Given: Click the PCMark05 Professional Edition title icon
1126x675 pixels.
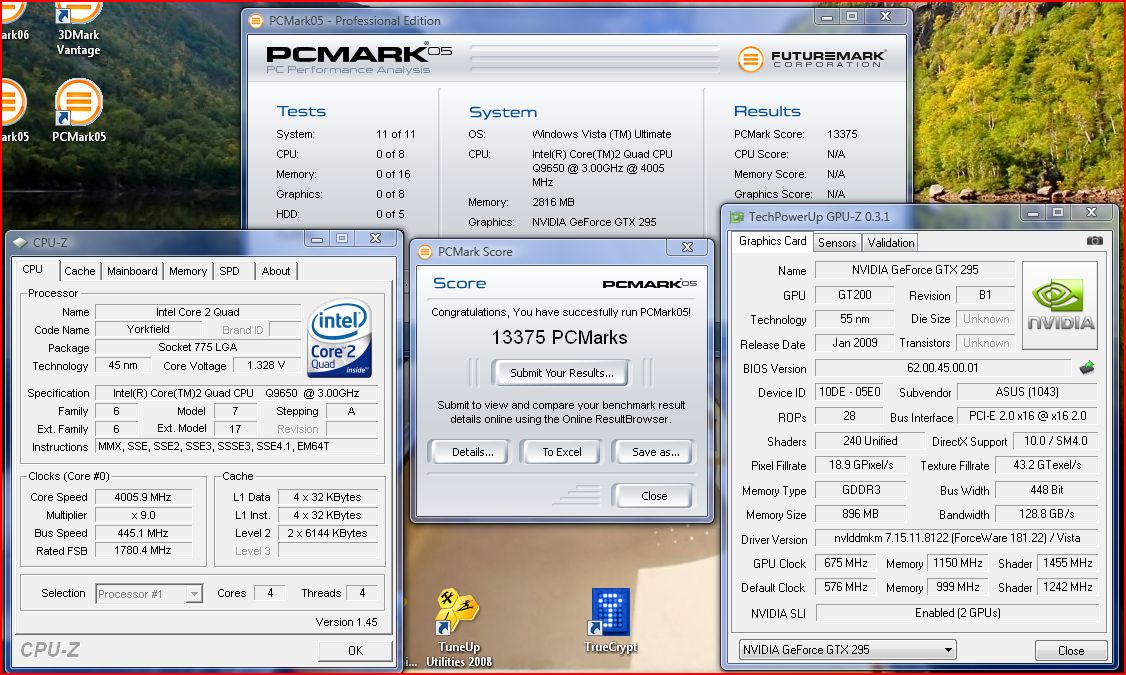Looking at the screenshot, I should click(x=256, y=21).
